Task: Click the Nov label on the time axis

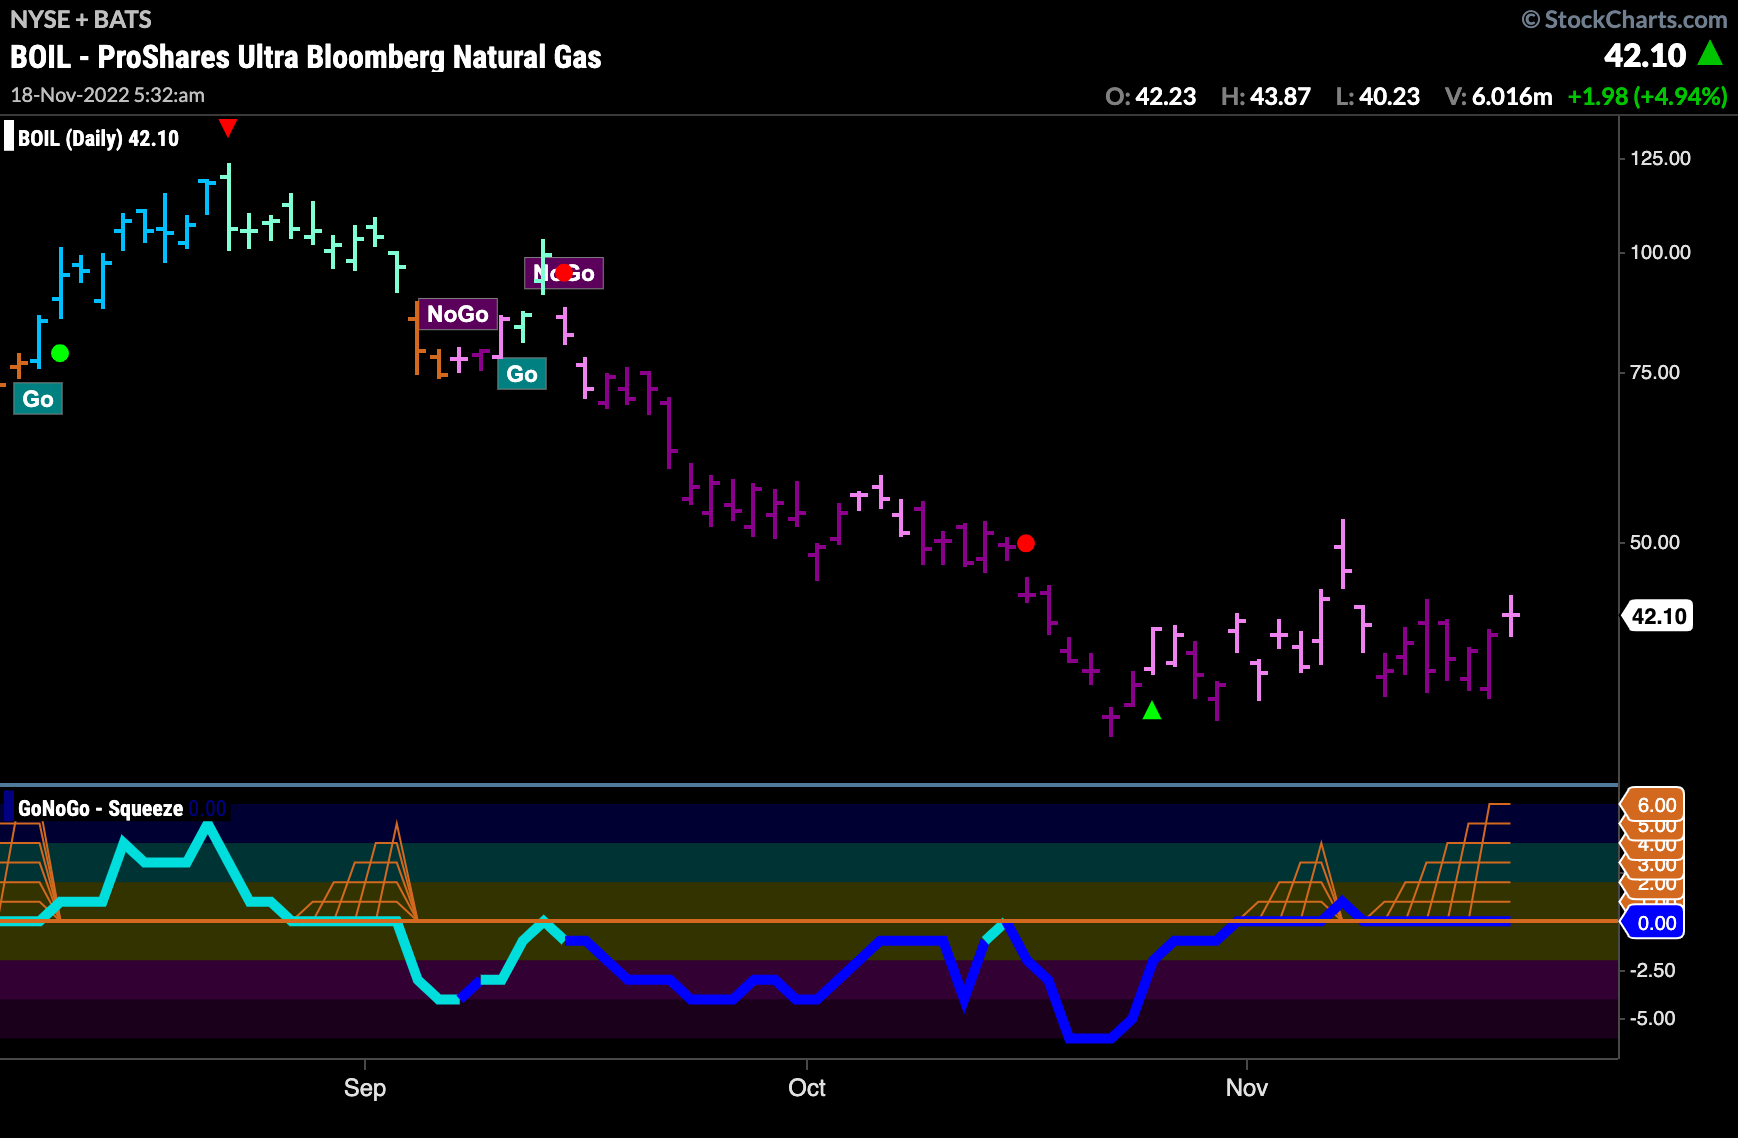Action: coord(1247,1088)
